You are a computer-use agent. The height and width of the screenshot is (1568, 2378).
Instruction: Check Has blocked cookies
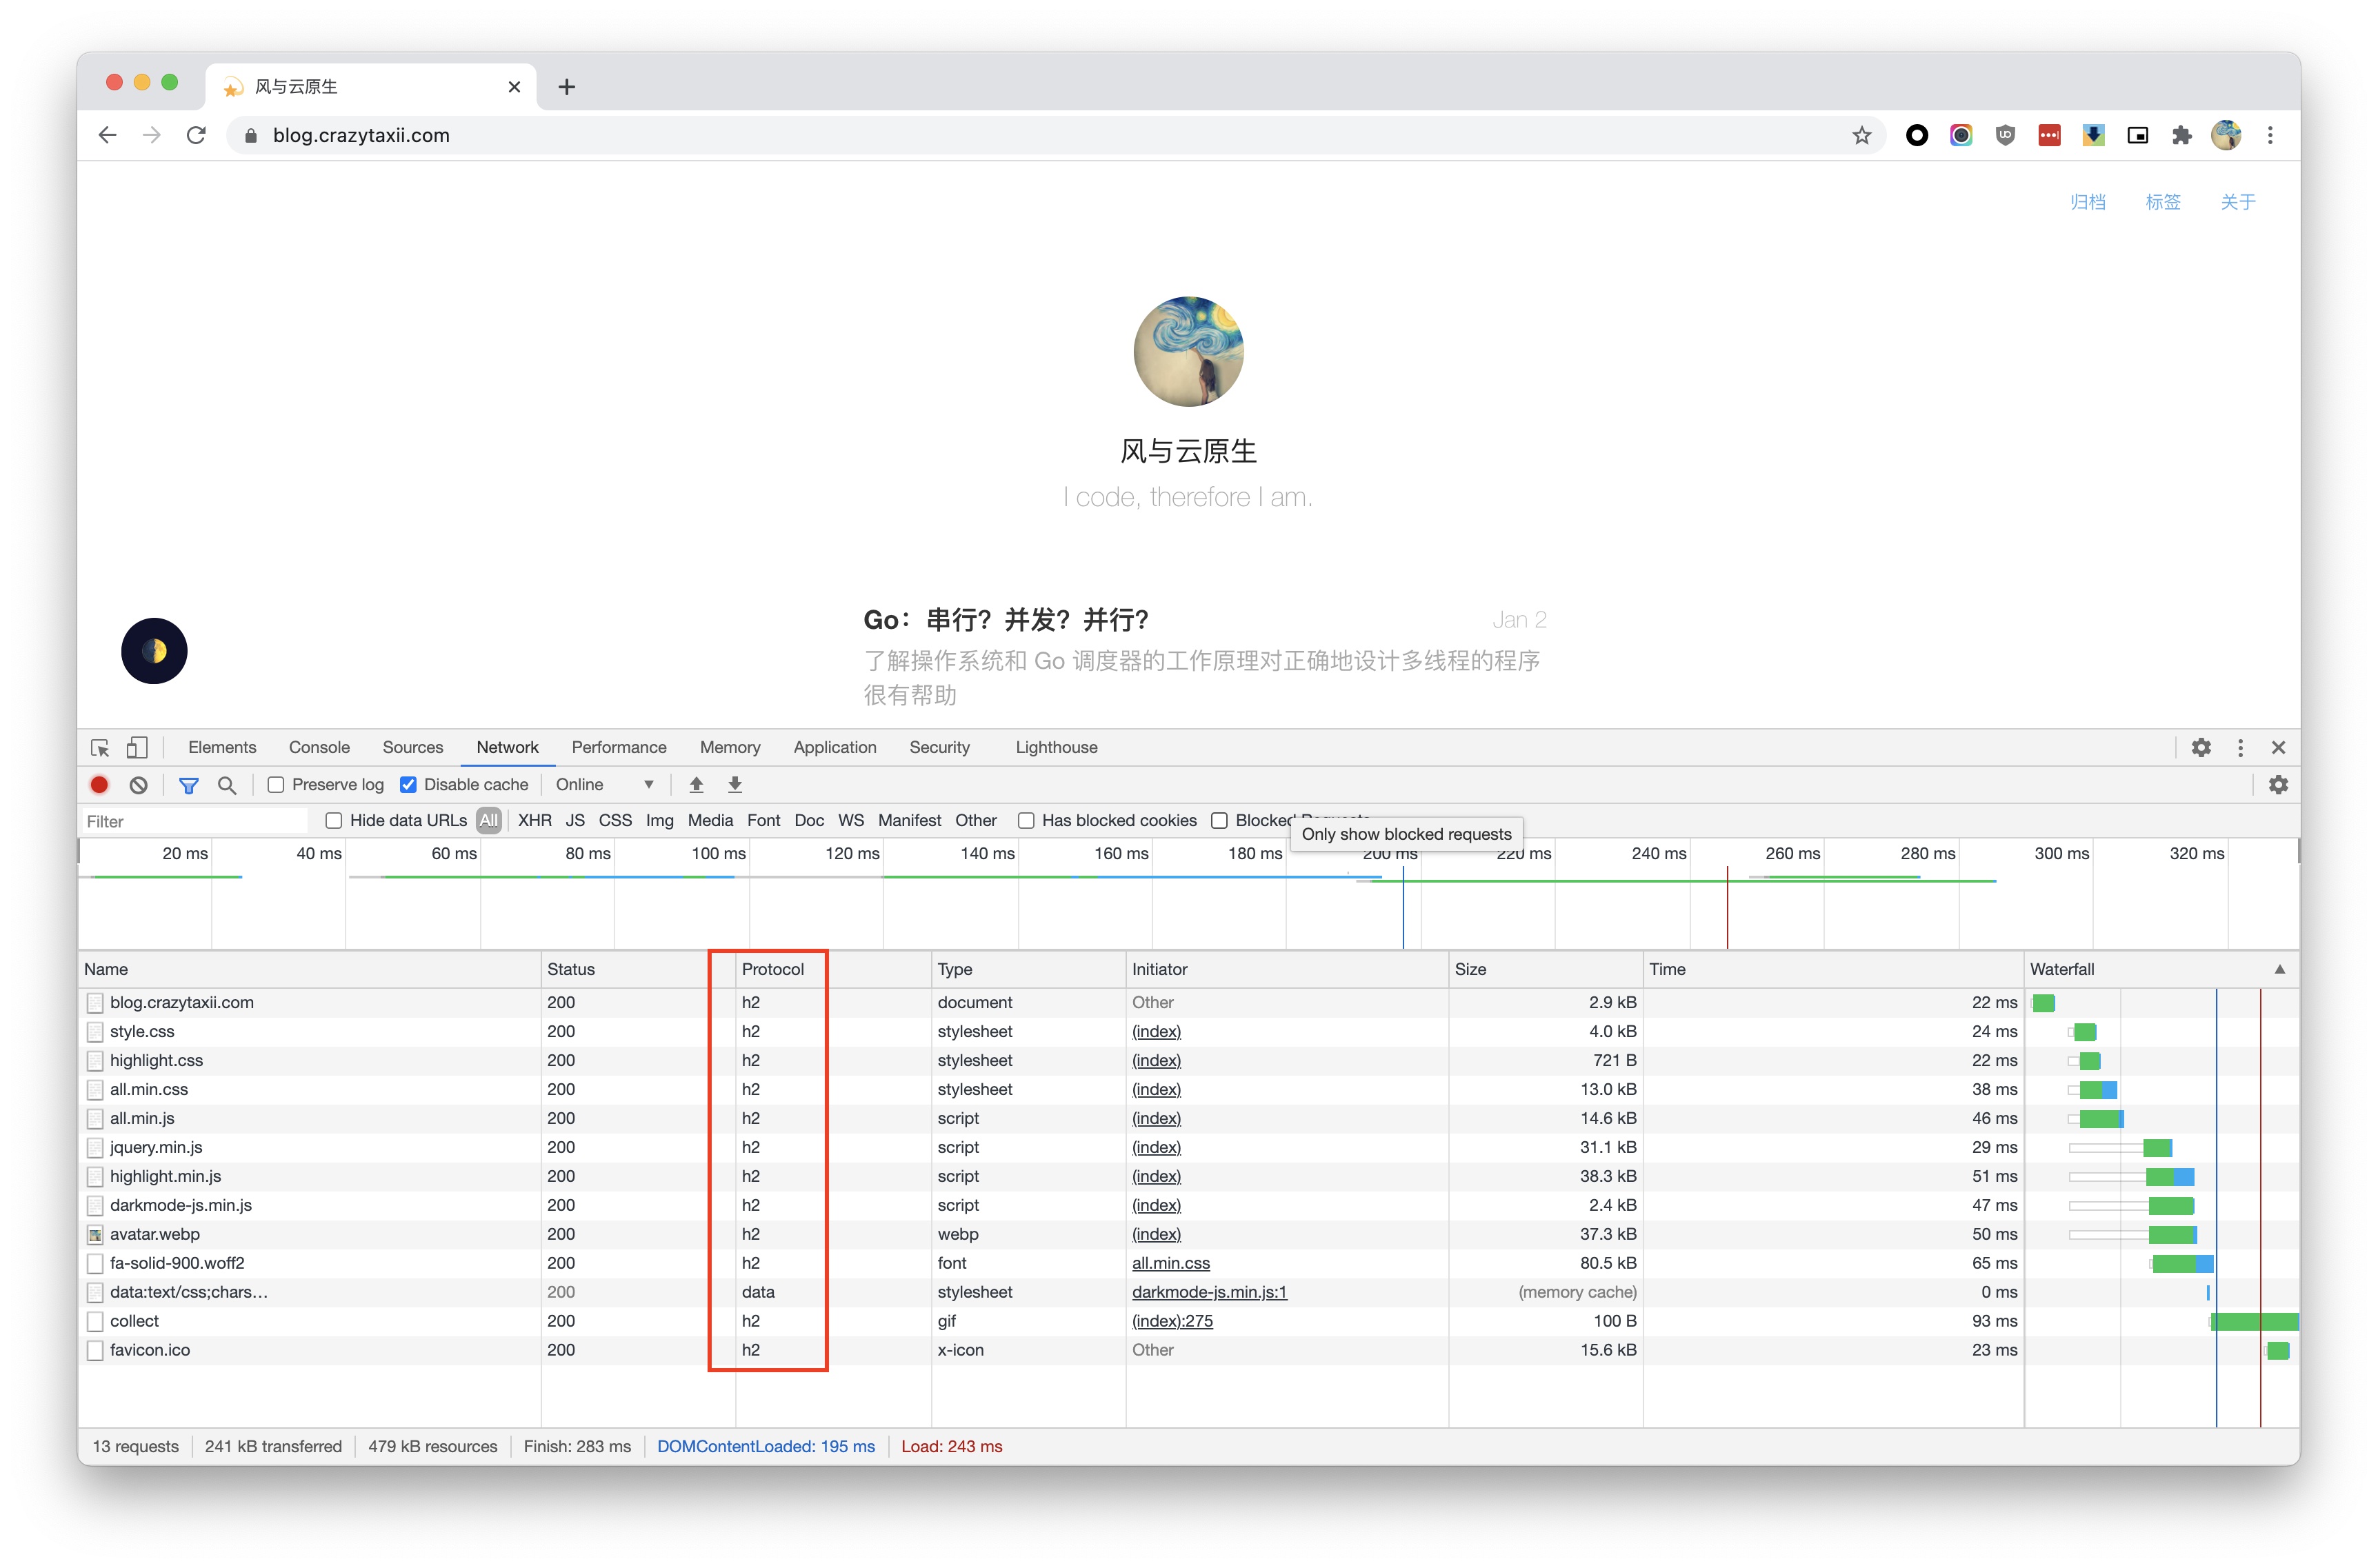1026,821
